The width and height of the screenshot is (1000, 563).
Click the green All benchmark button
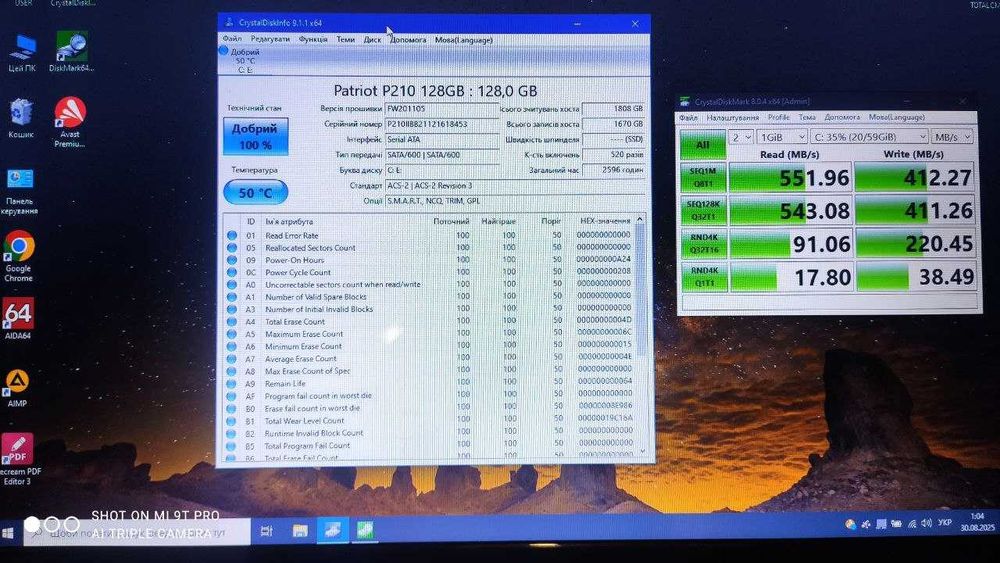pos(703,145)
